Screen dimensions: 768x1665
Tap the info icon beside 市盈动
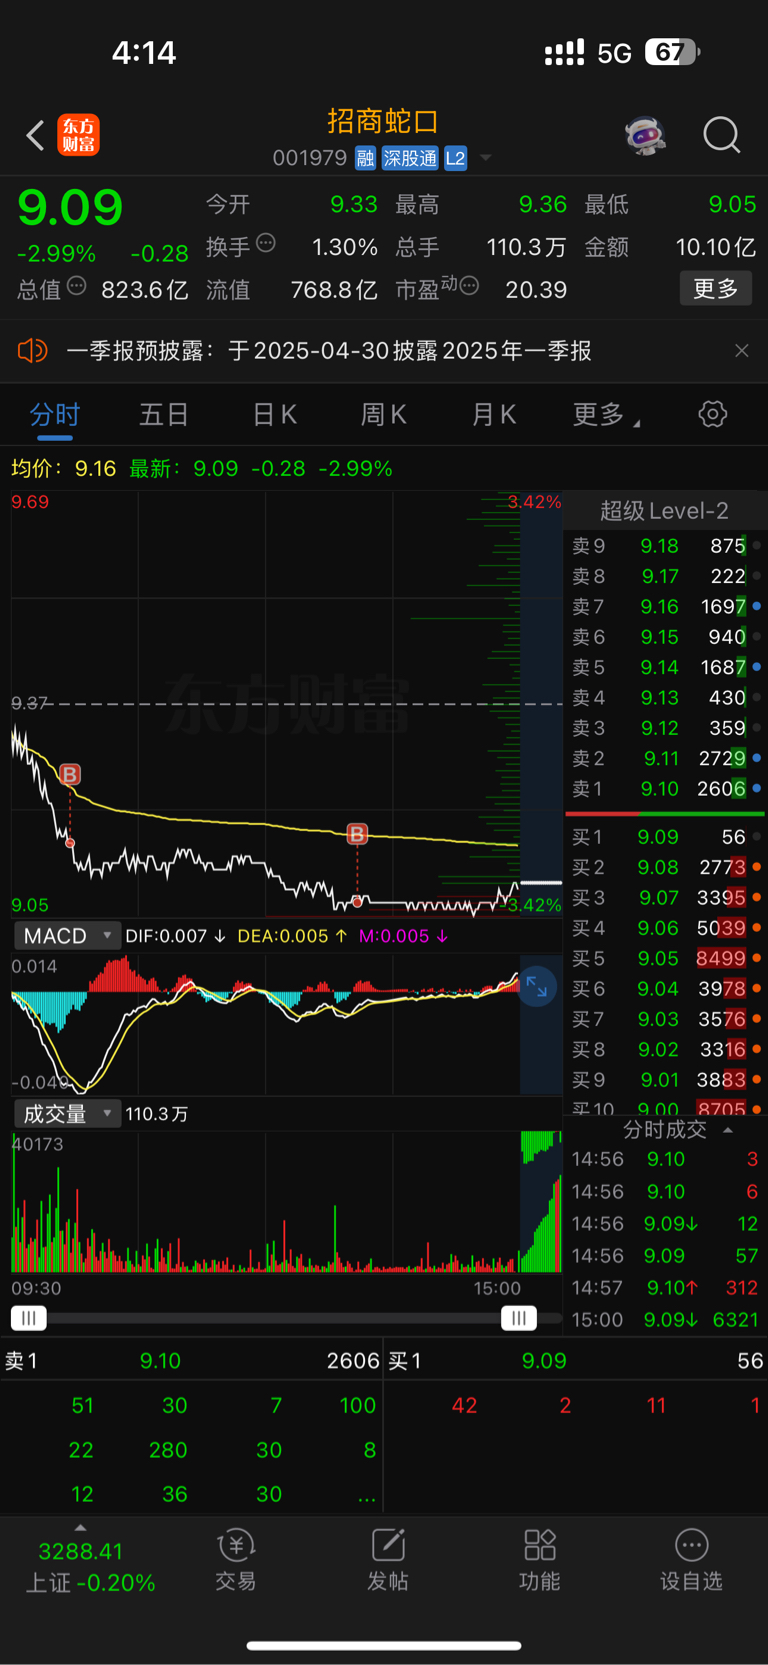click(x=469, y=286)
